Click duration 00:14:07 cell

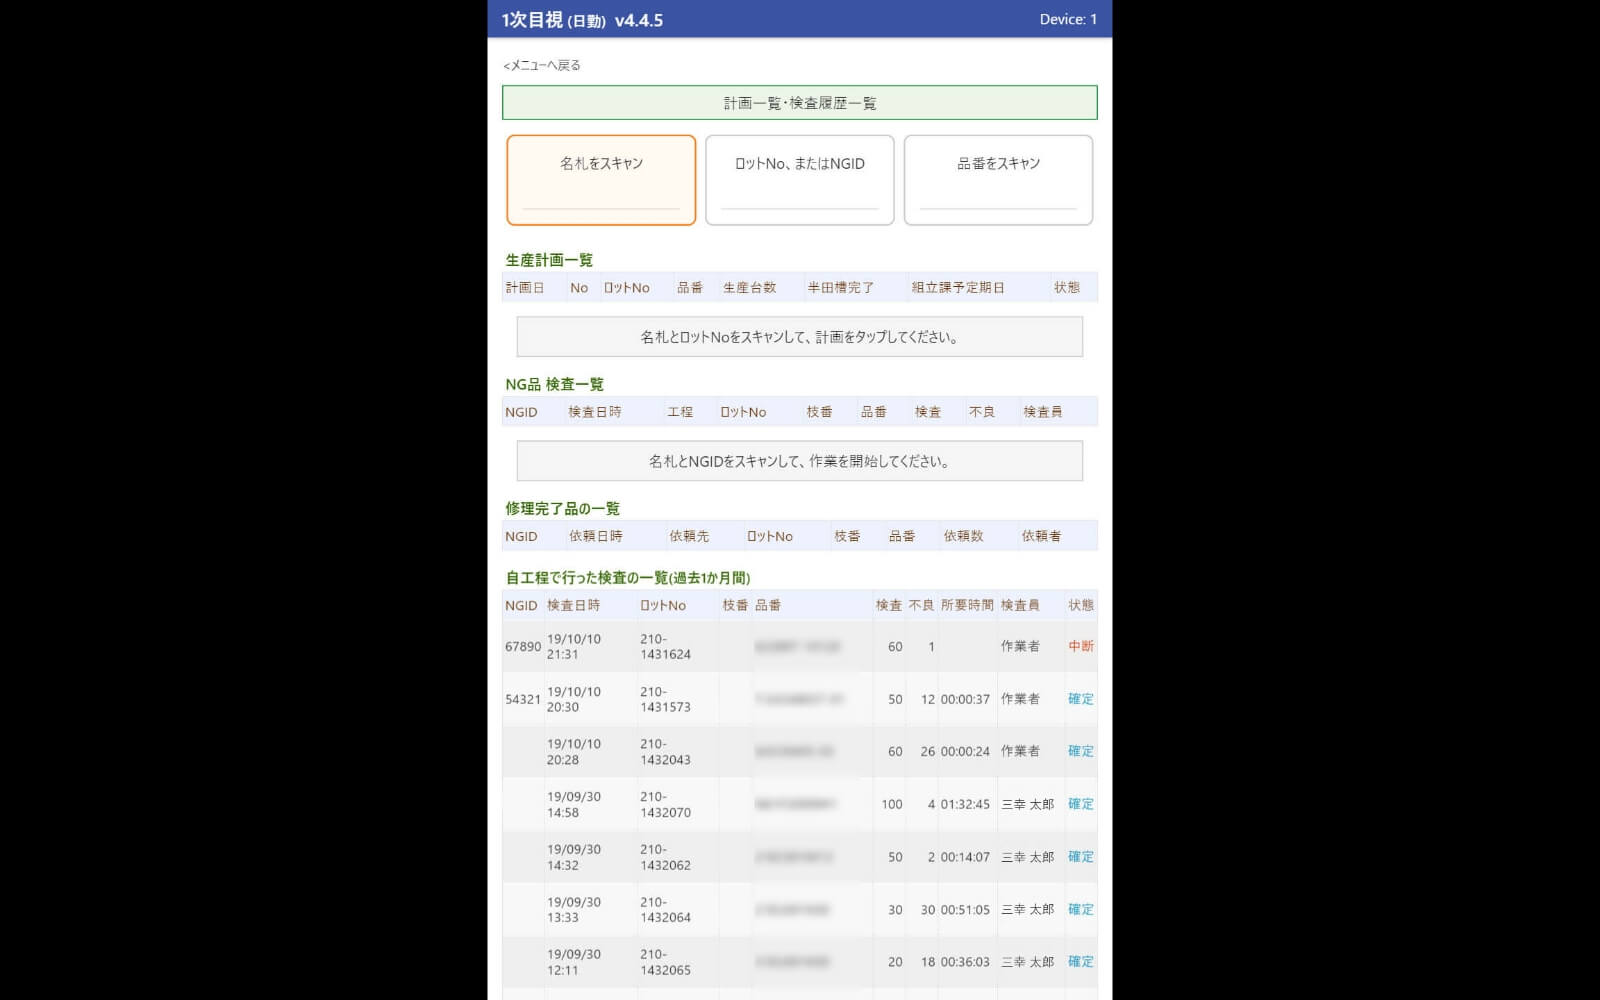point(965,857)
